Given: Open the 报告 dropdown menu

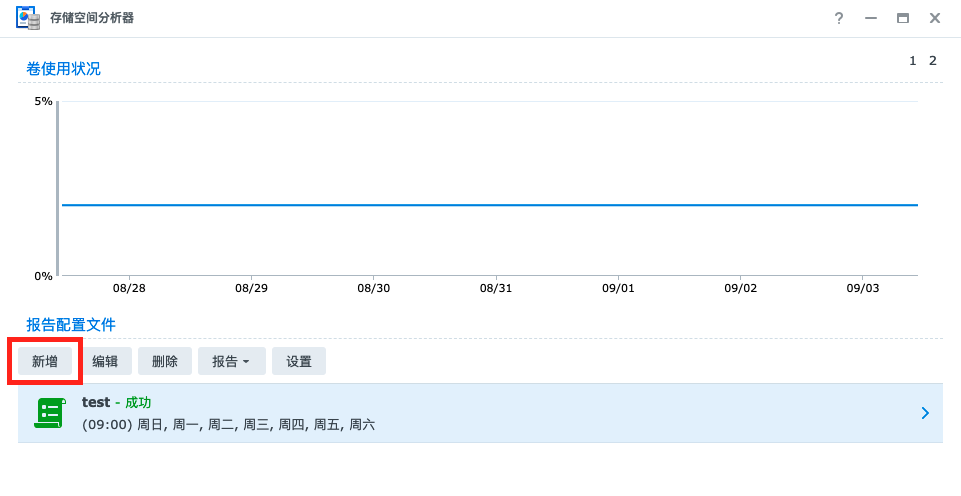Looking at the screenshot, I should click(x=231, y=361).
